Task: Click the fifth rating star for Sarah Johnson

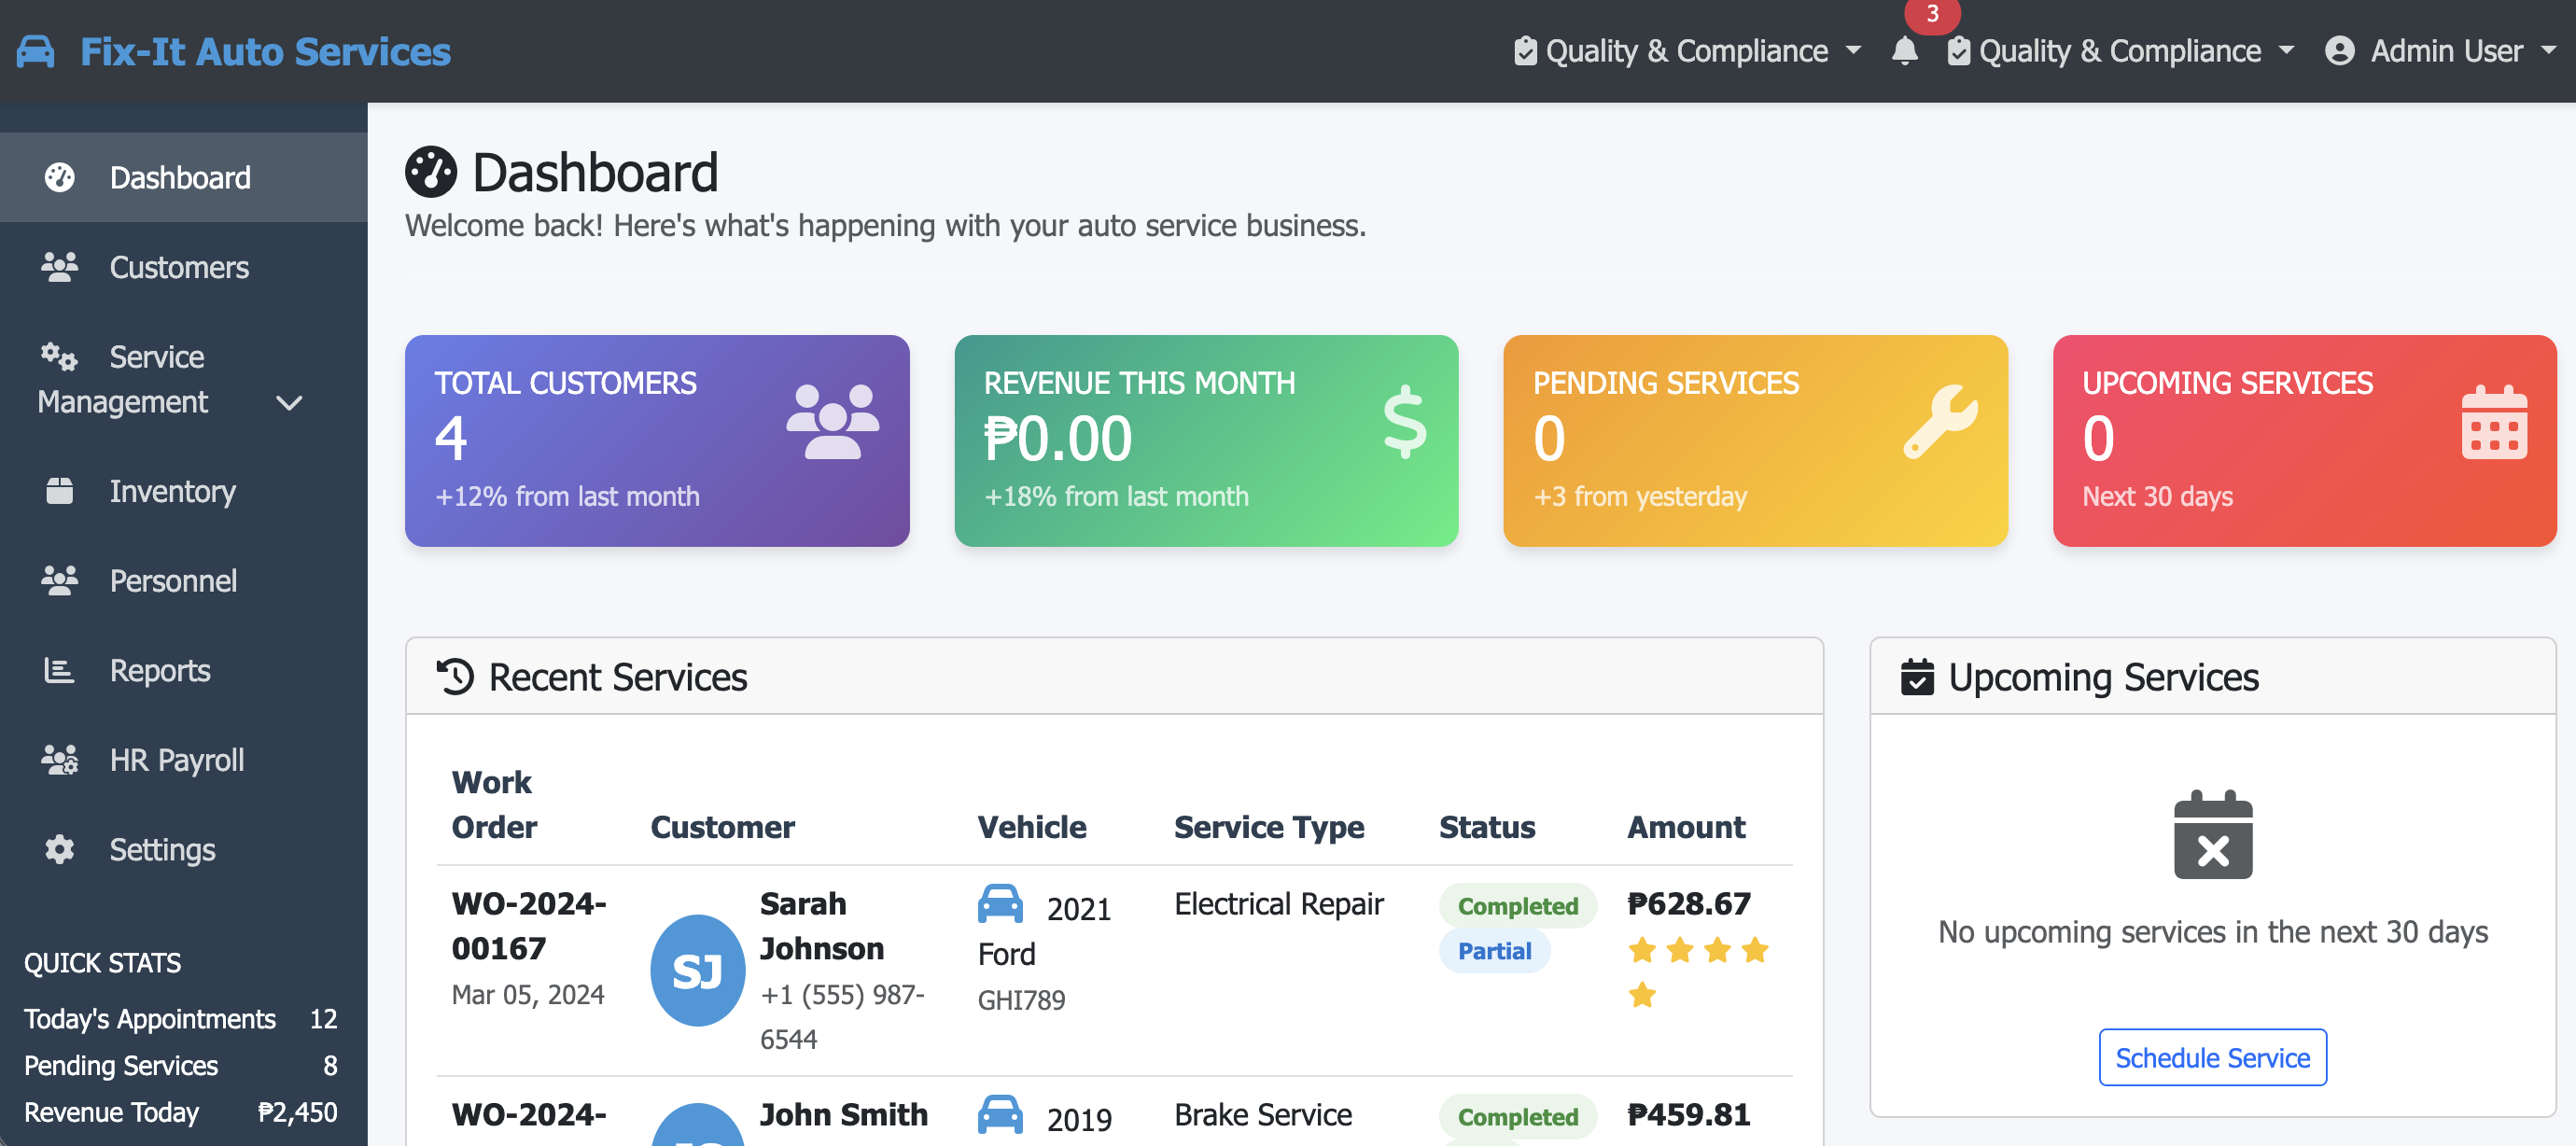Action: click(x=1641, y=995)
